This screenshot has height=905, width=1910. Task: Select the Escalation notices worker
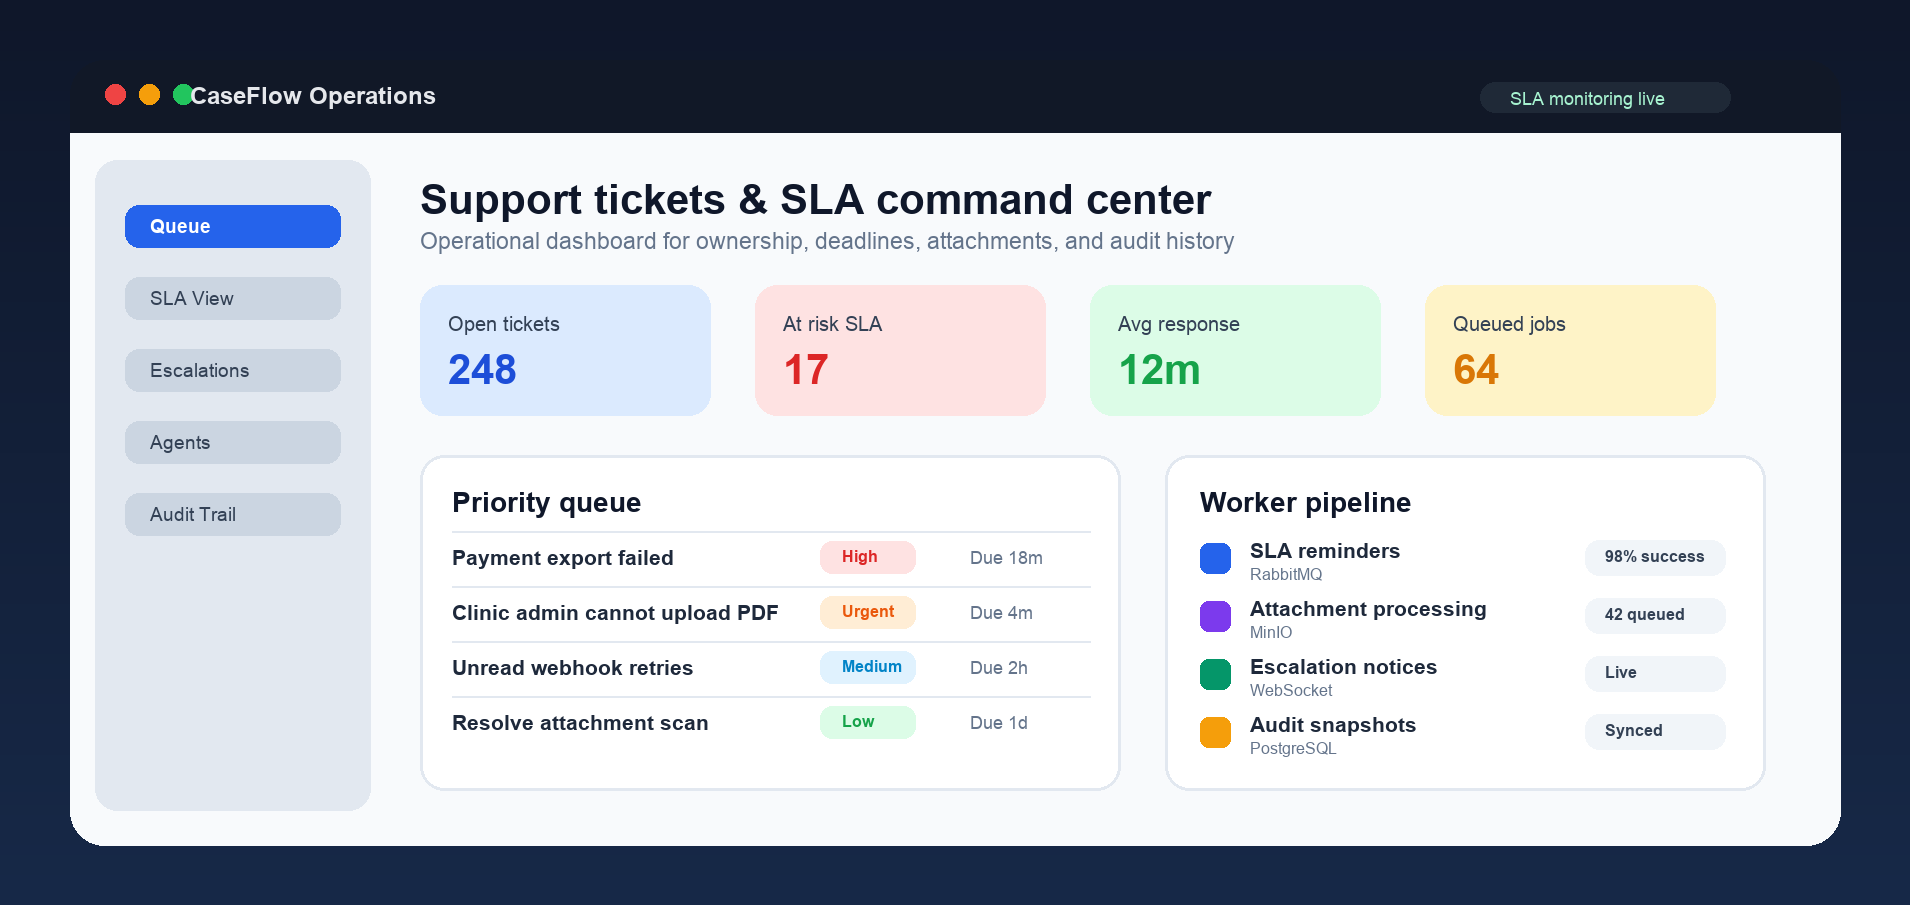point(1463,676)
